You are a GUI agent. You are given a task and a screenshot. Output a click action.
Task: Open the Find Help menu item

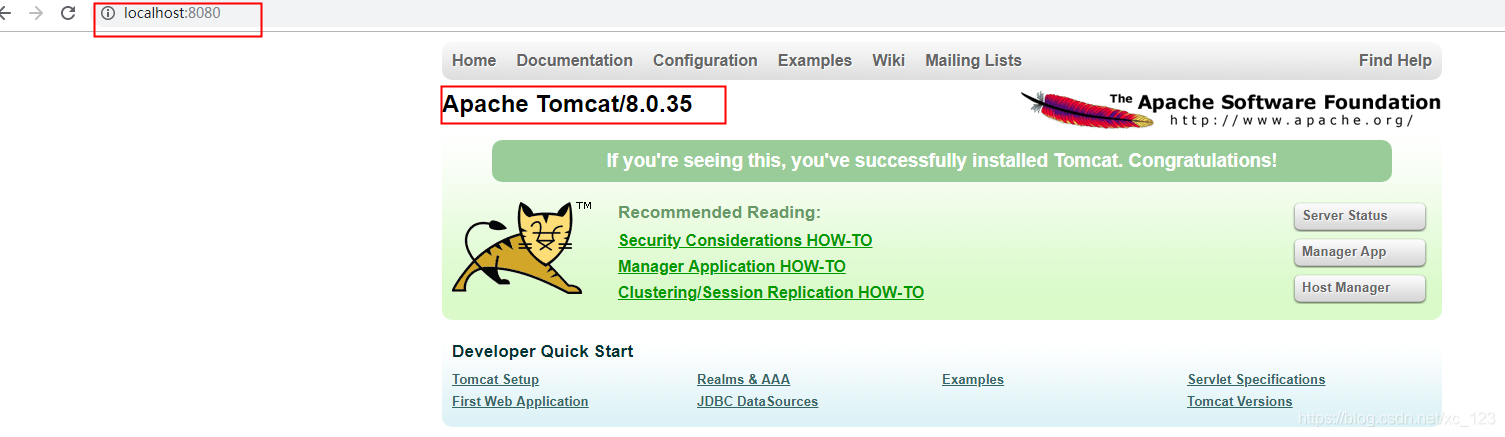coord(1395,60)
